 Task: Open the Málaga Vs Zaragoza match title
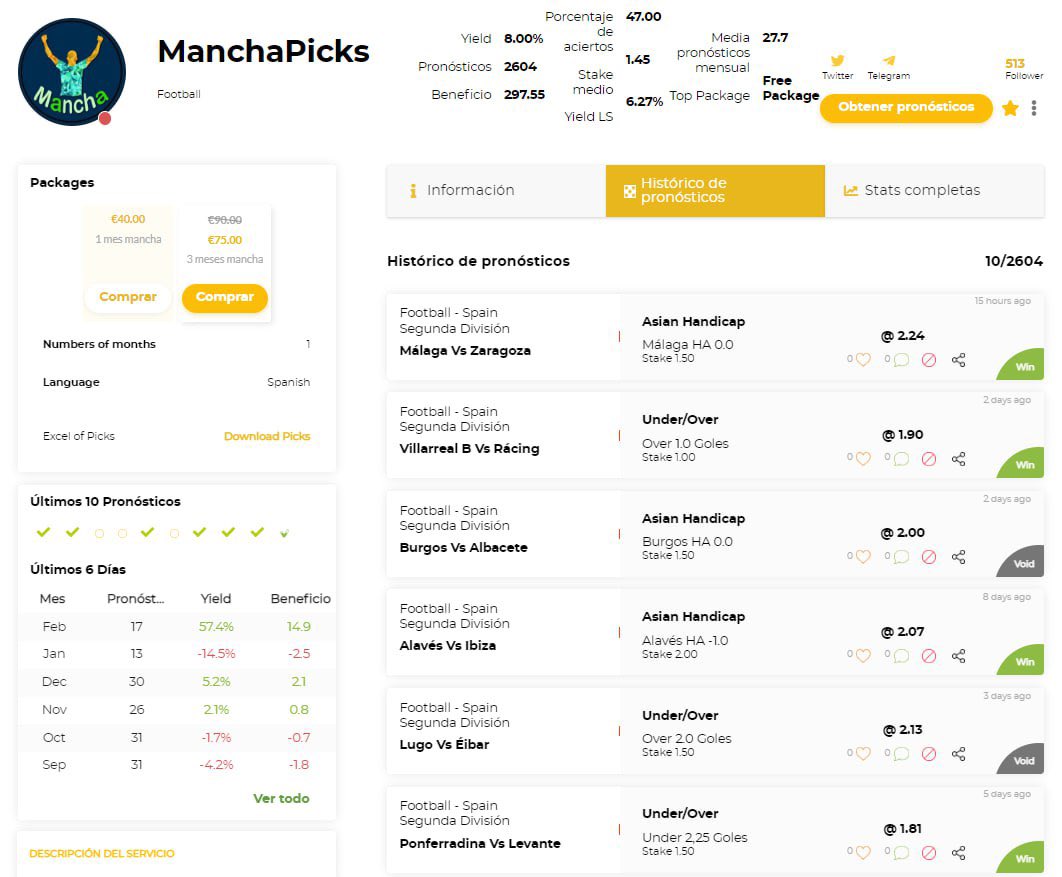click(465, 351)
